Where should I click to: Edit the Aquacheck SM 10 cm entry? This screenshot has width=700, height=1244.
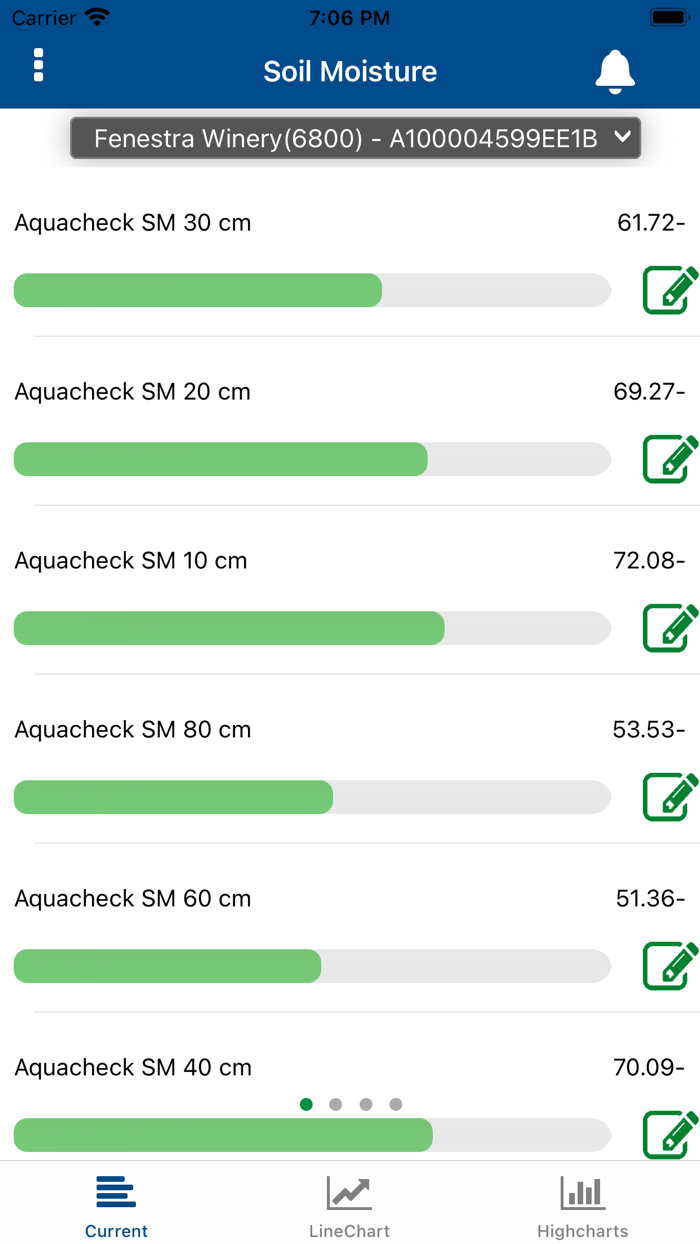point(669,628)
